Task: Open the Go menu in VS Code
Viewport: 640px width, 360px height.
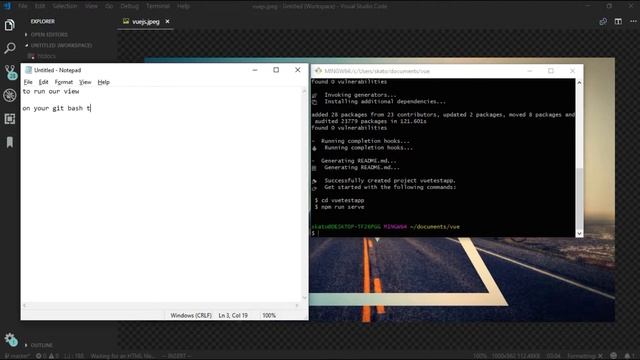Action: coord(109,6)
